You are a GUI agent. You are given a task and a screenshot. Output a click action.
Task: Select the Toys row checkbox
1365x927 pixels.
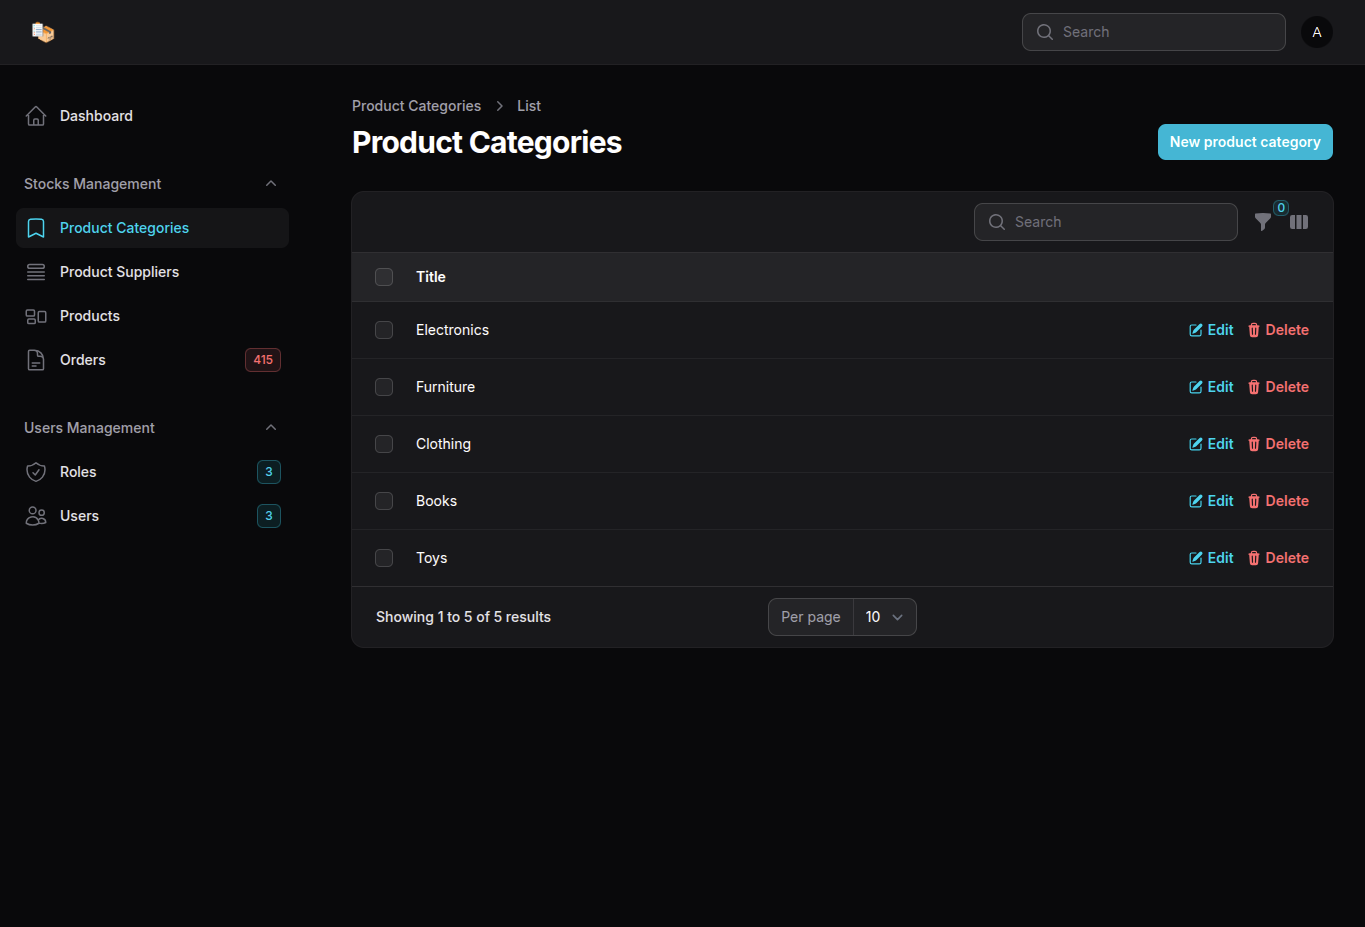[384, 558]
